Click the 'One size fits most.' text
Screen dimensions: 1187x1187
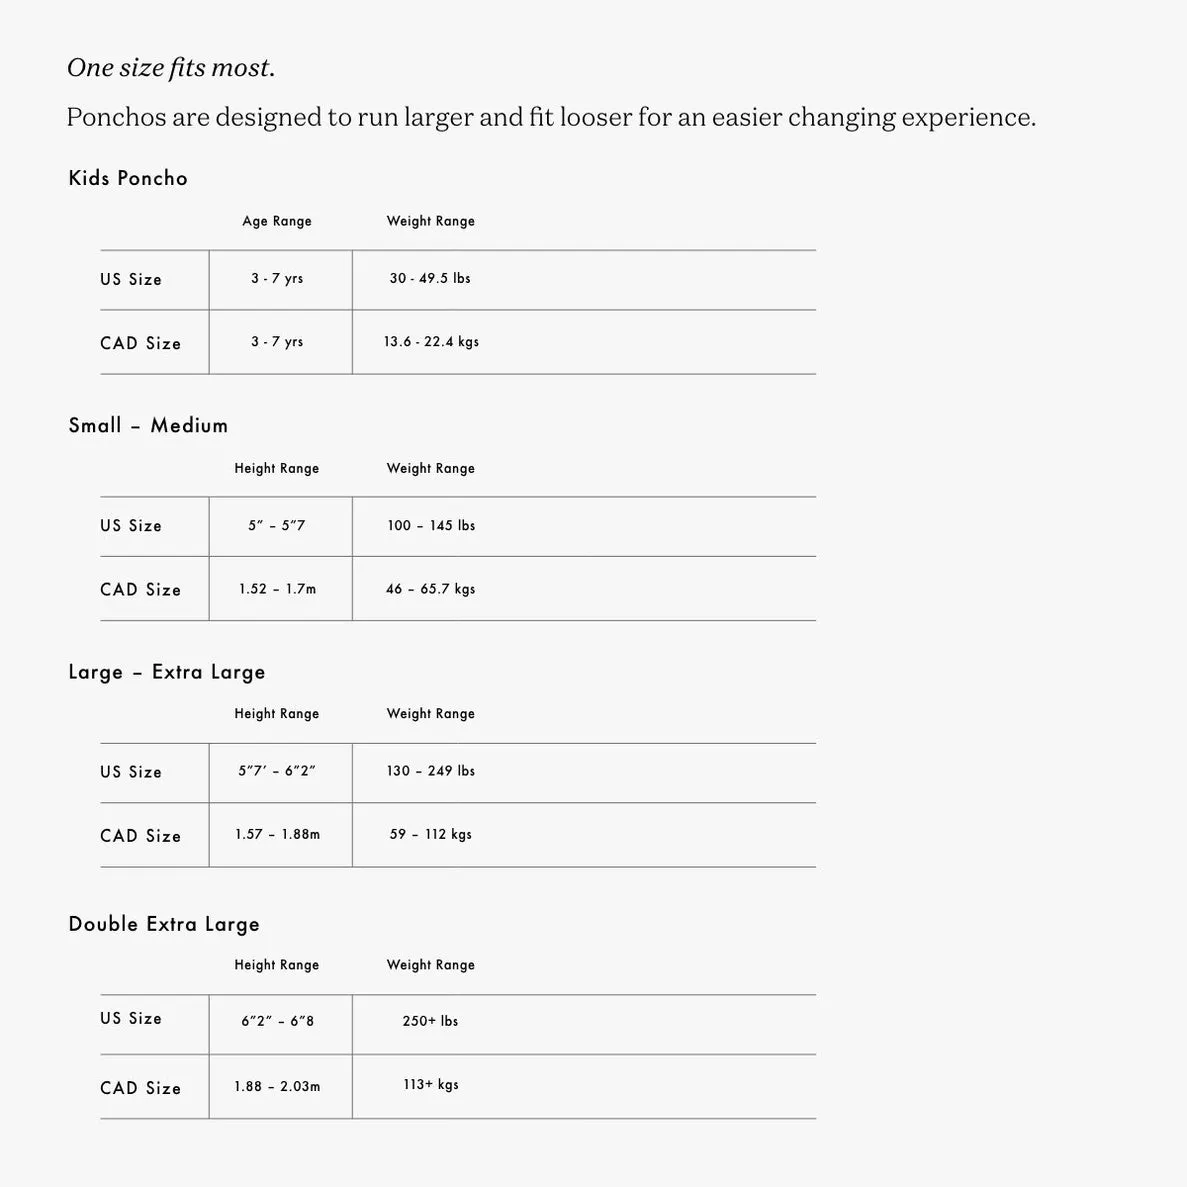171,68
